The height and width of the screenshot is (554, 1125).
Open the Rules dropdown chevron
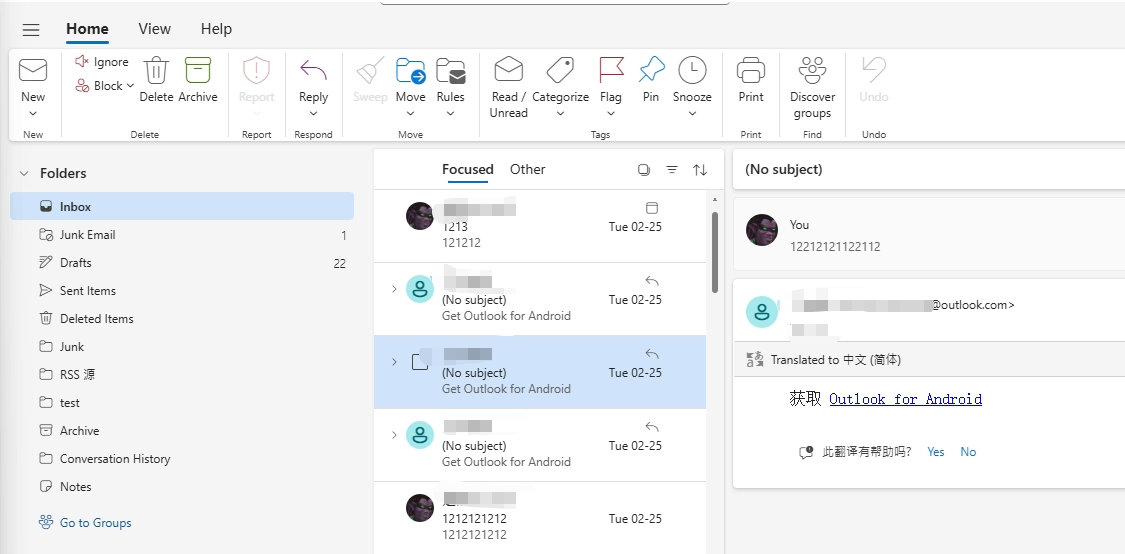point(451,113)
